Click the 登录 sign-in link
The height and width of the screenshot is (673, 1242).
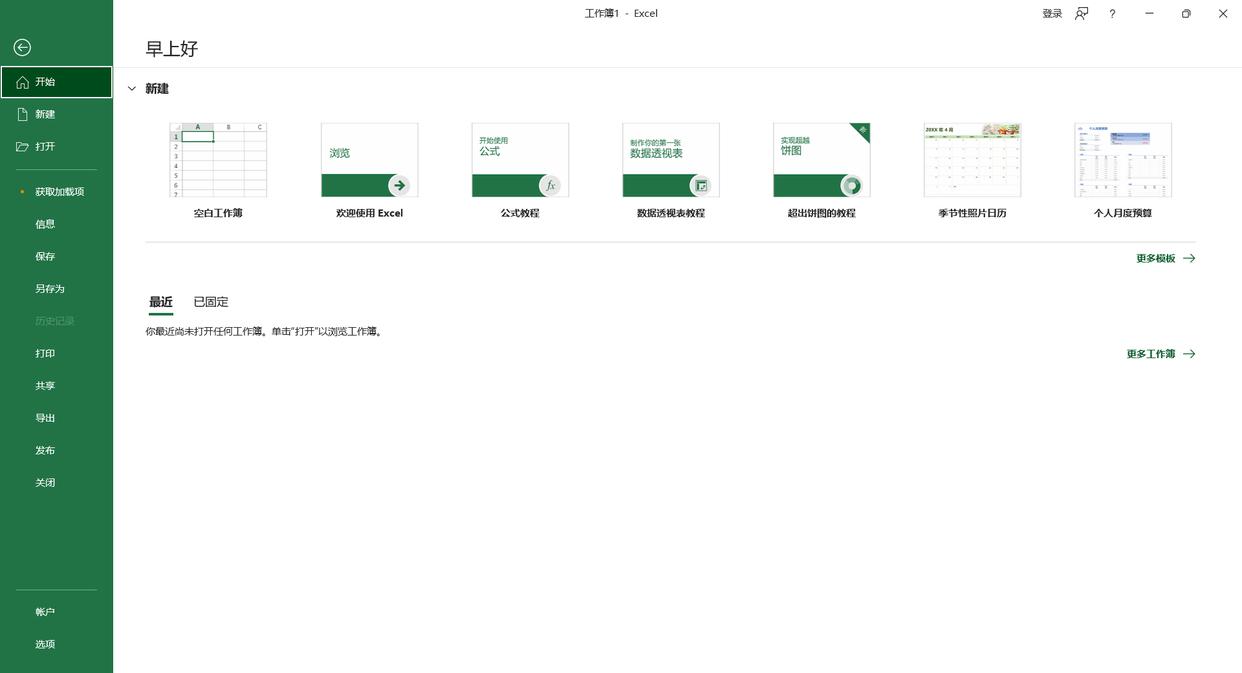tap(1052, 14)
